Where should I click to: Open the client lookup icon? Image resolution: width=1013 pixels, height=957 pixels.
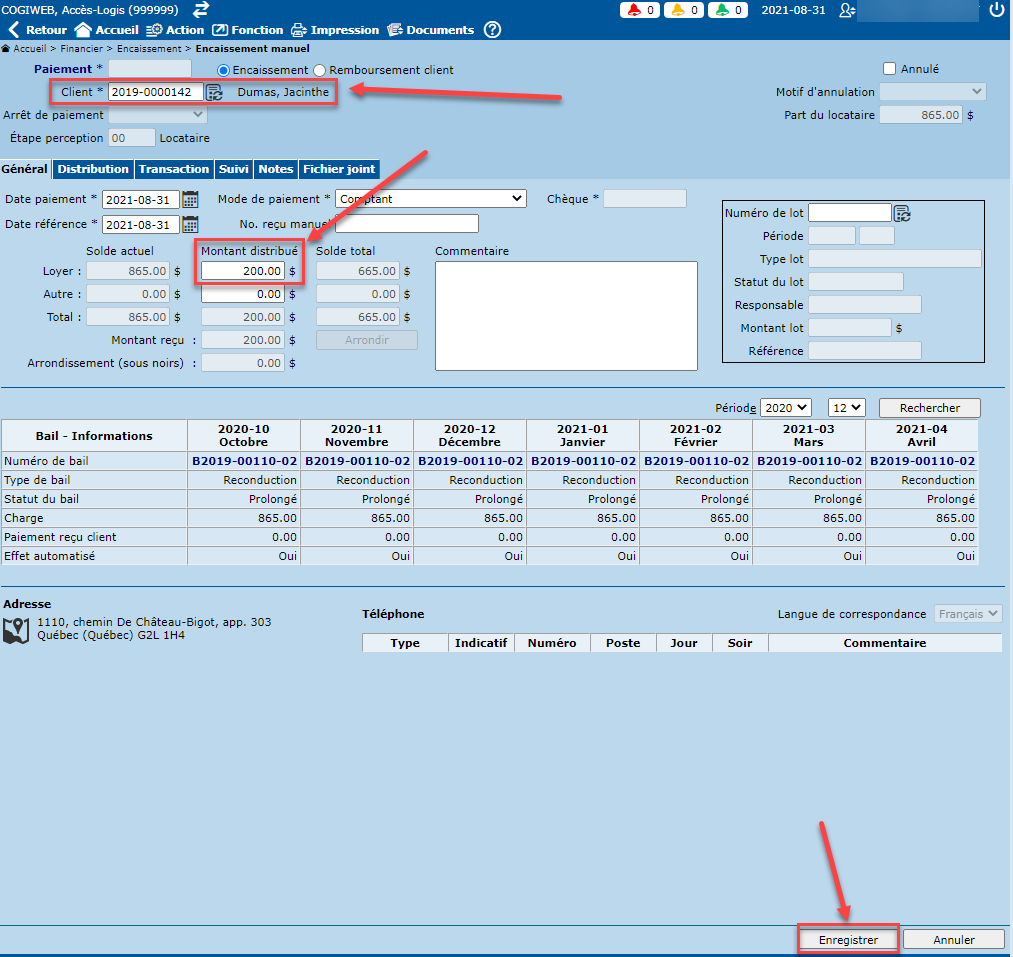tap(215, 92)
